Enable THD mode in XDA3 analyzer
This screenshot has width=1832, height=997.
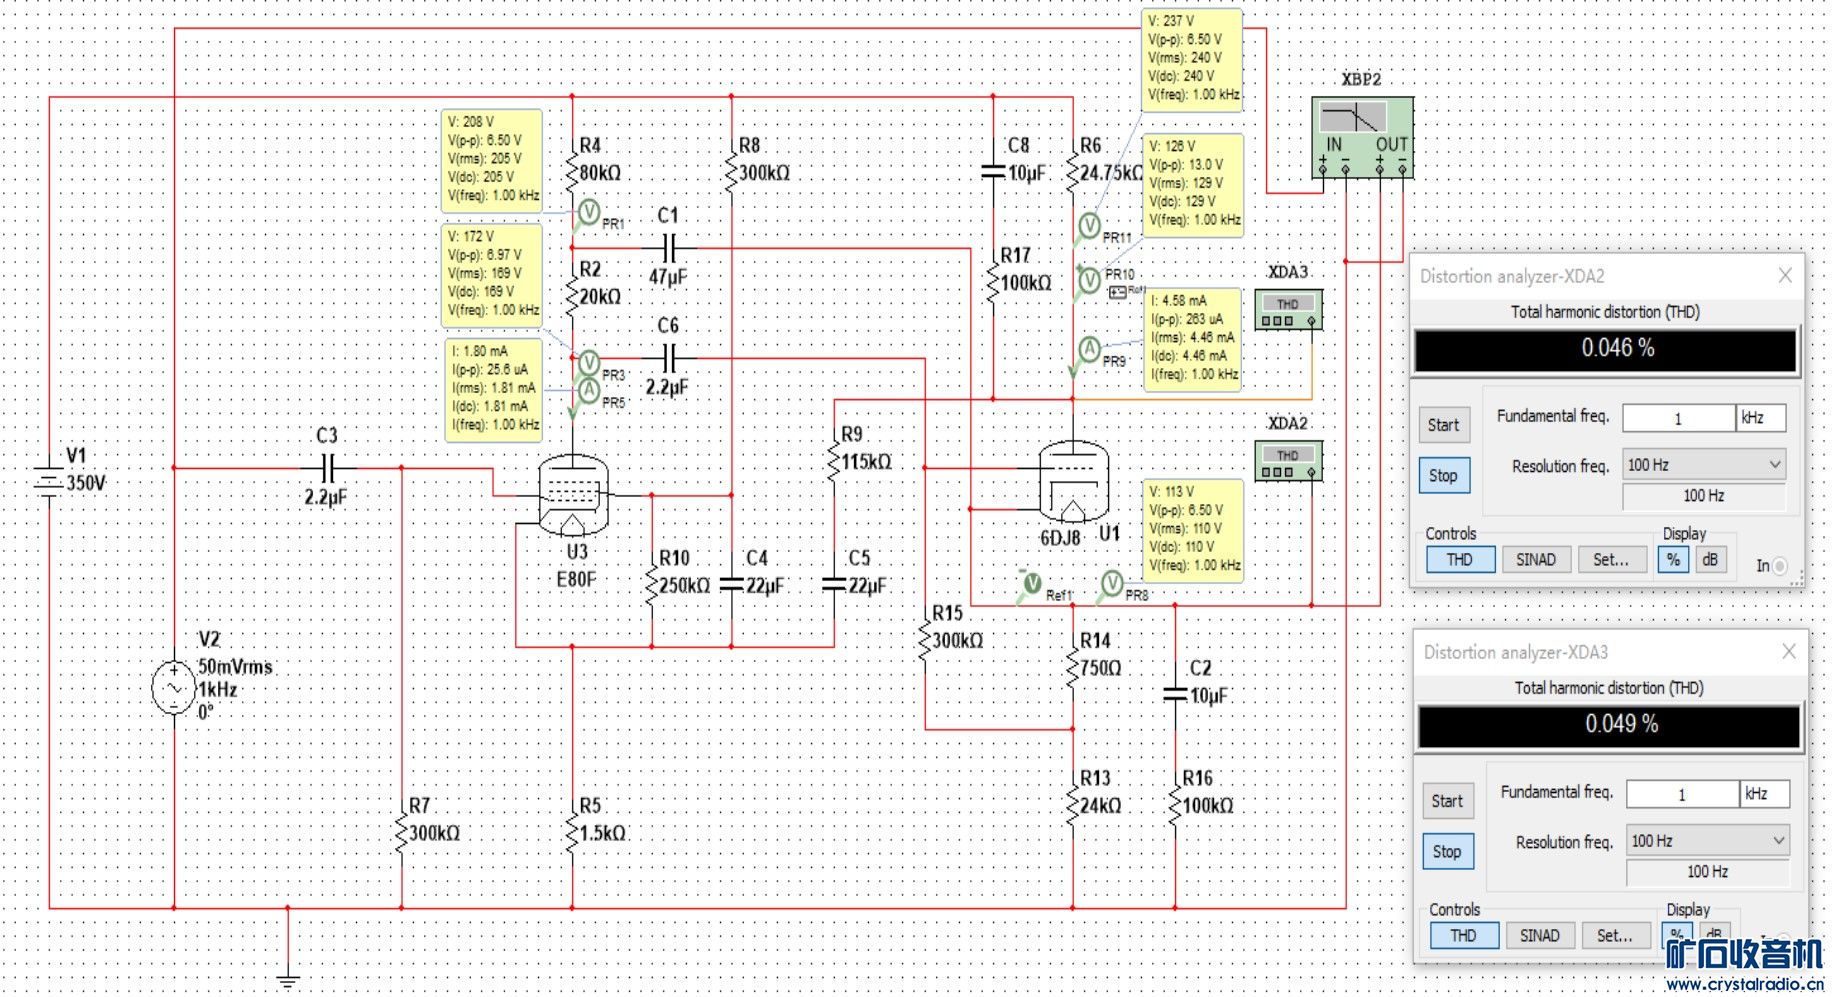[x=1464, y=936]
